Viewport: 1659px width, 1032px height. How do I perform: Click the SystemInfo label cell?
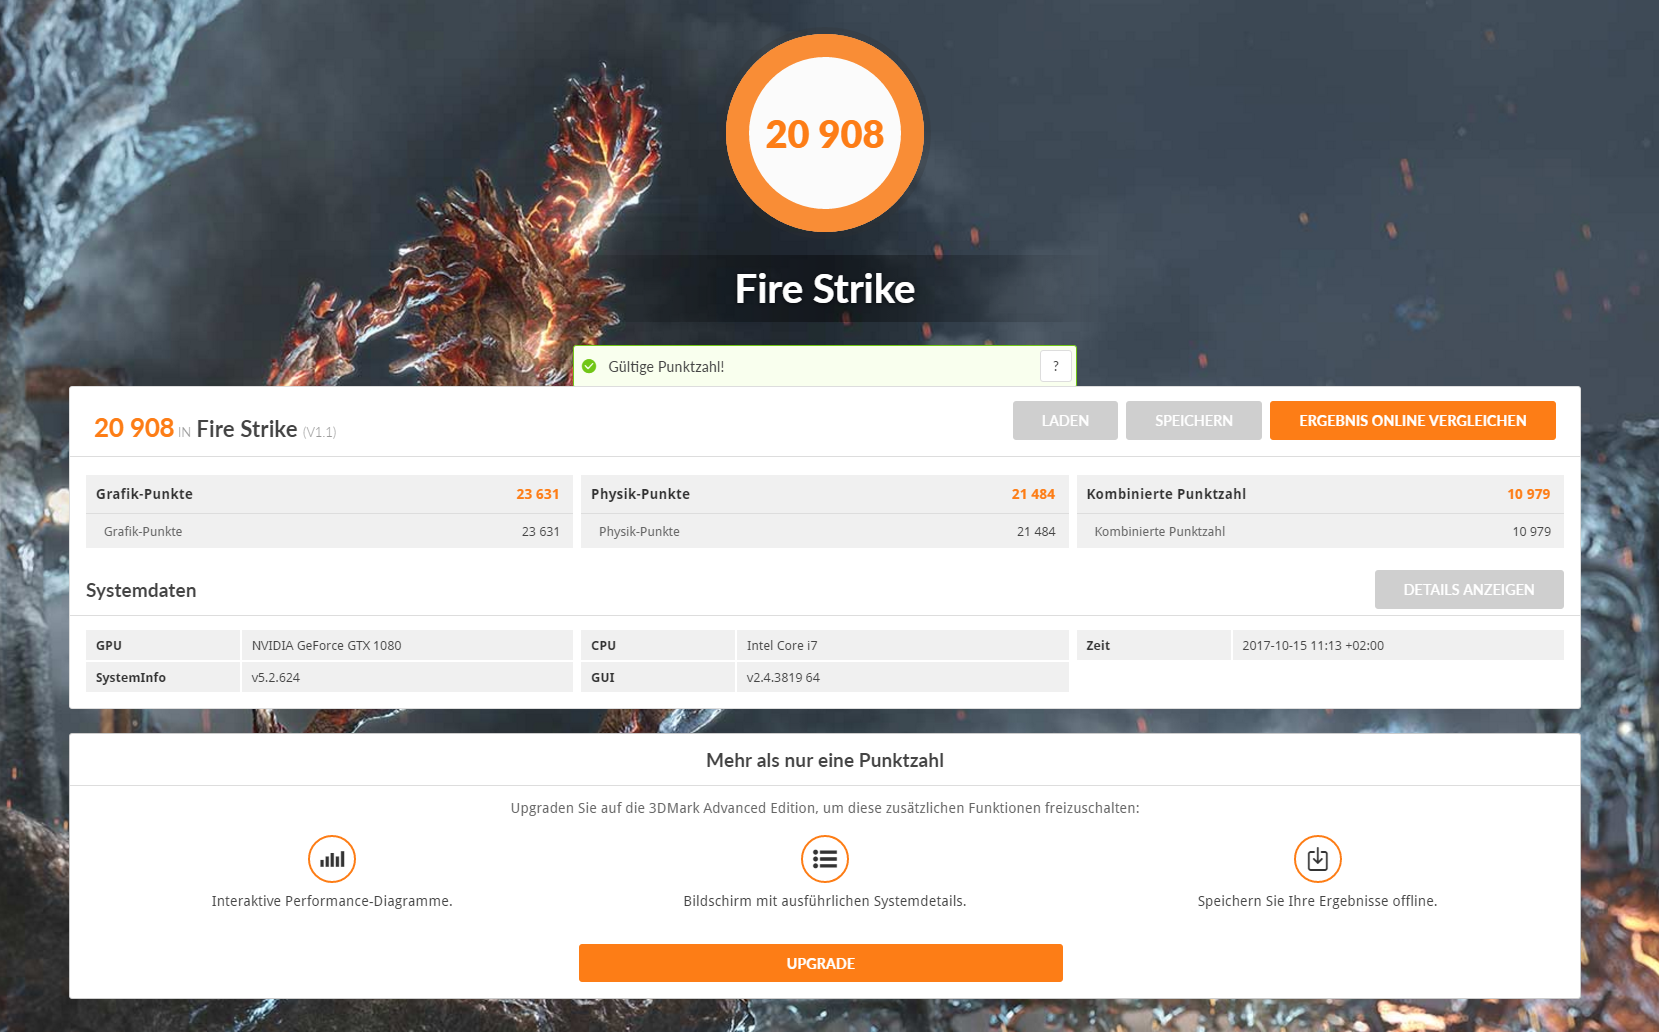(x=163, y=677)
